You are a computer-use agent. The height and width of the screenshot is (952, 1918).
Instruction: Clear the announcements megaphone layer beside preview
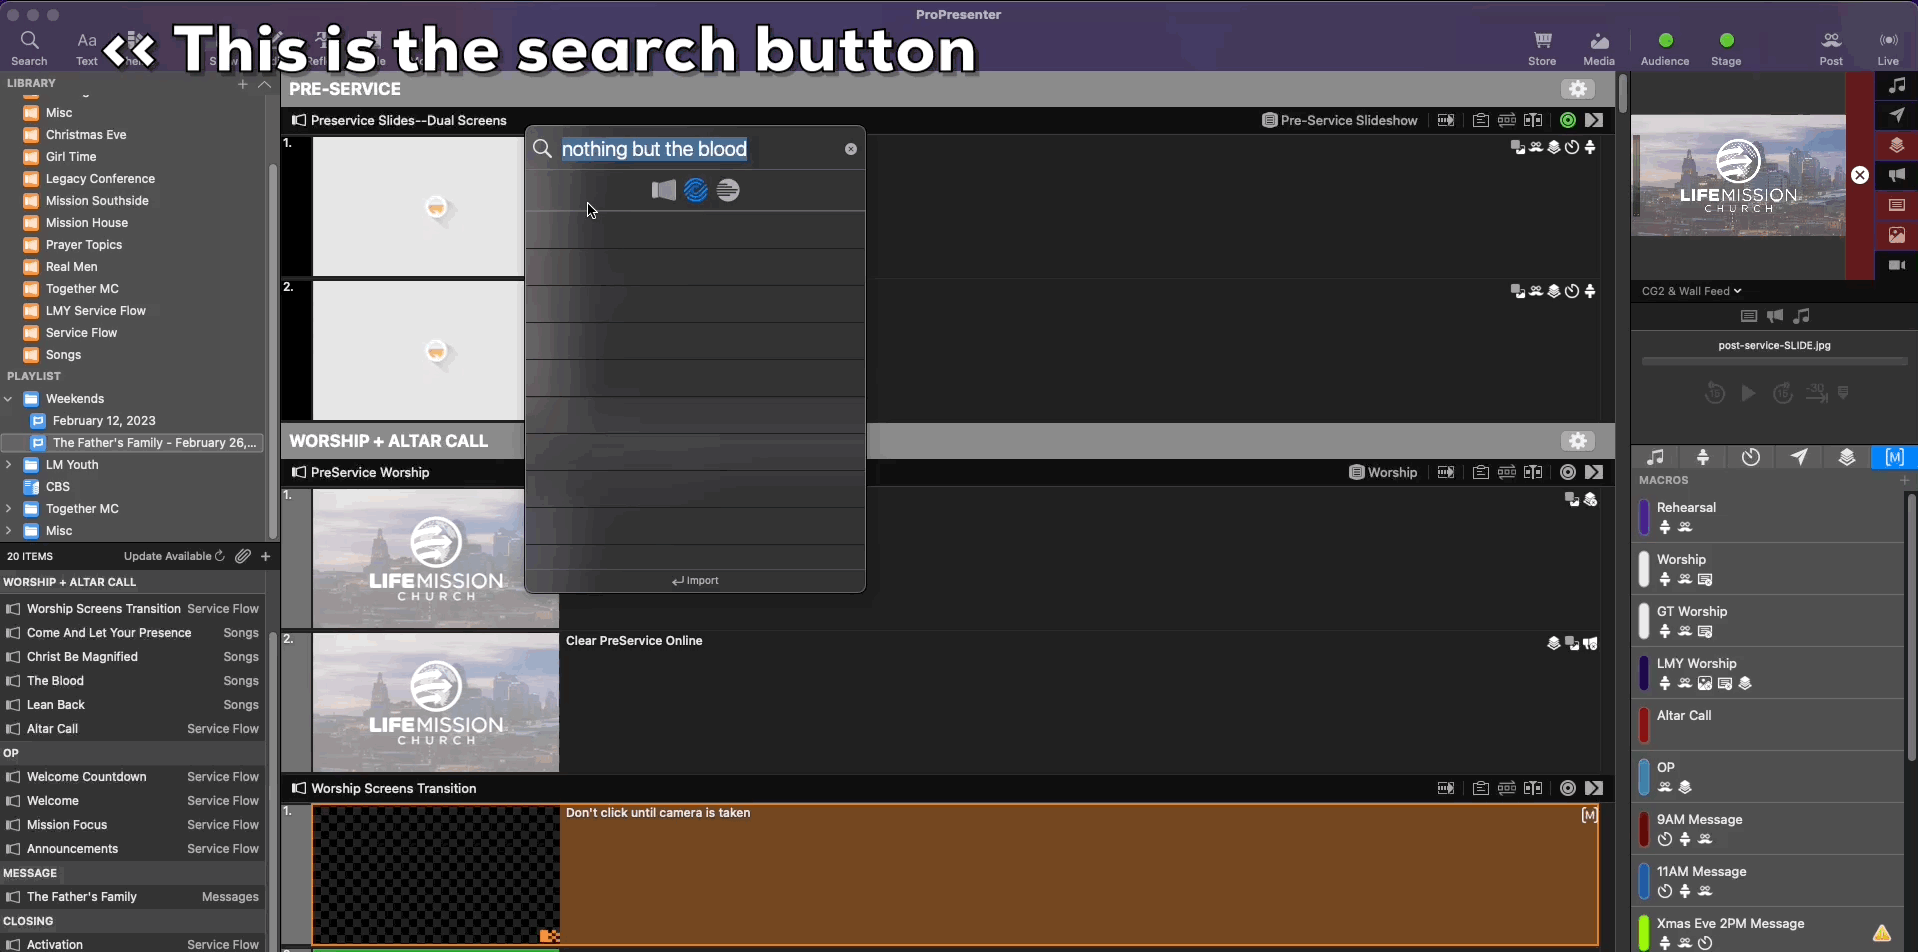(x=1897, y=176)
